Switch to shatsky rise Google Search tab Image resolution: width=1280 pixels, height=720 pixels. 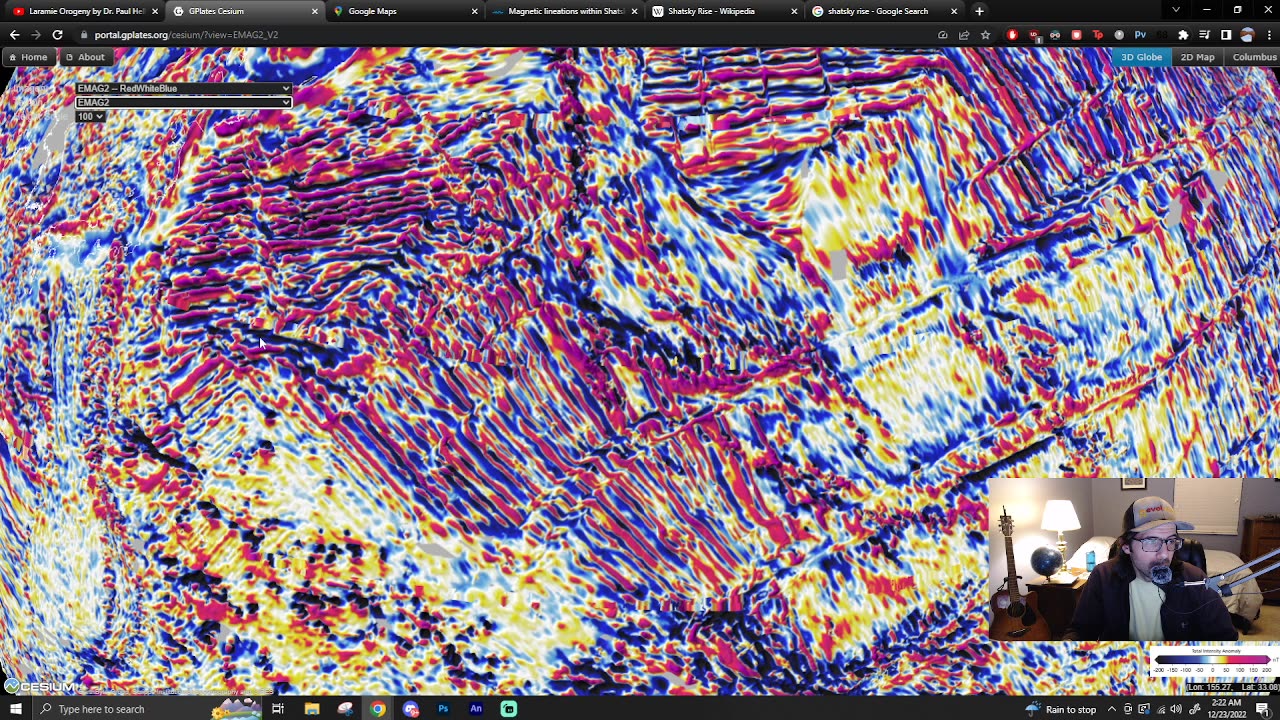pos(885,11)
